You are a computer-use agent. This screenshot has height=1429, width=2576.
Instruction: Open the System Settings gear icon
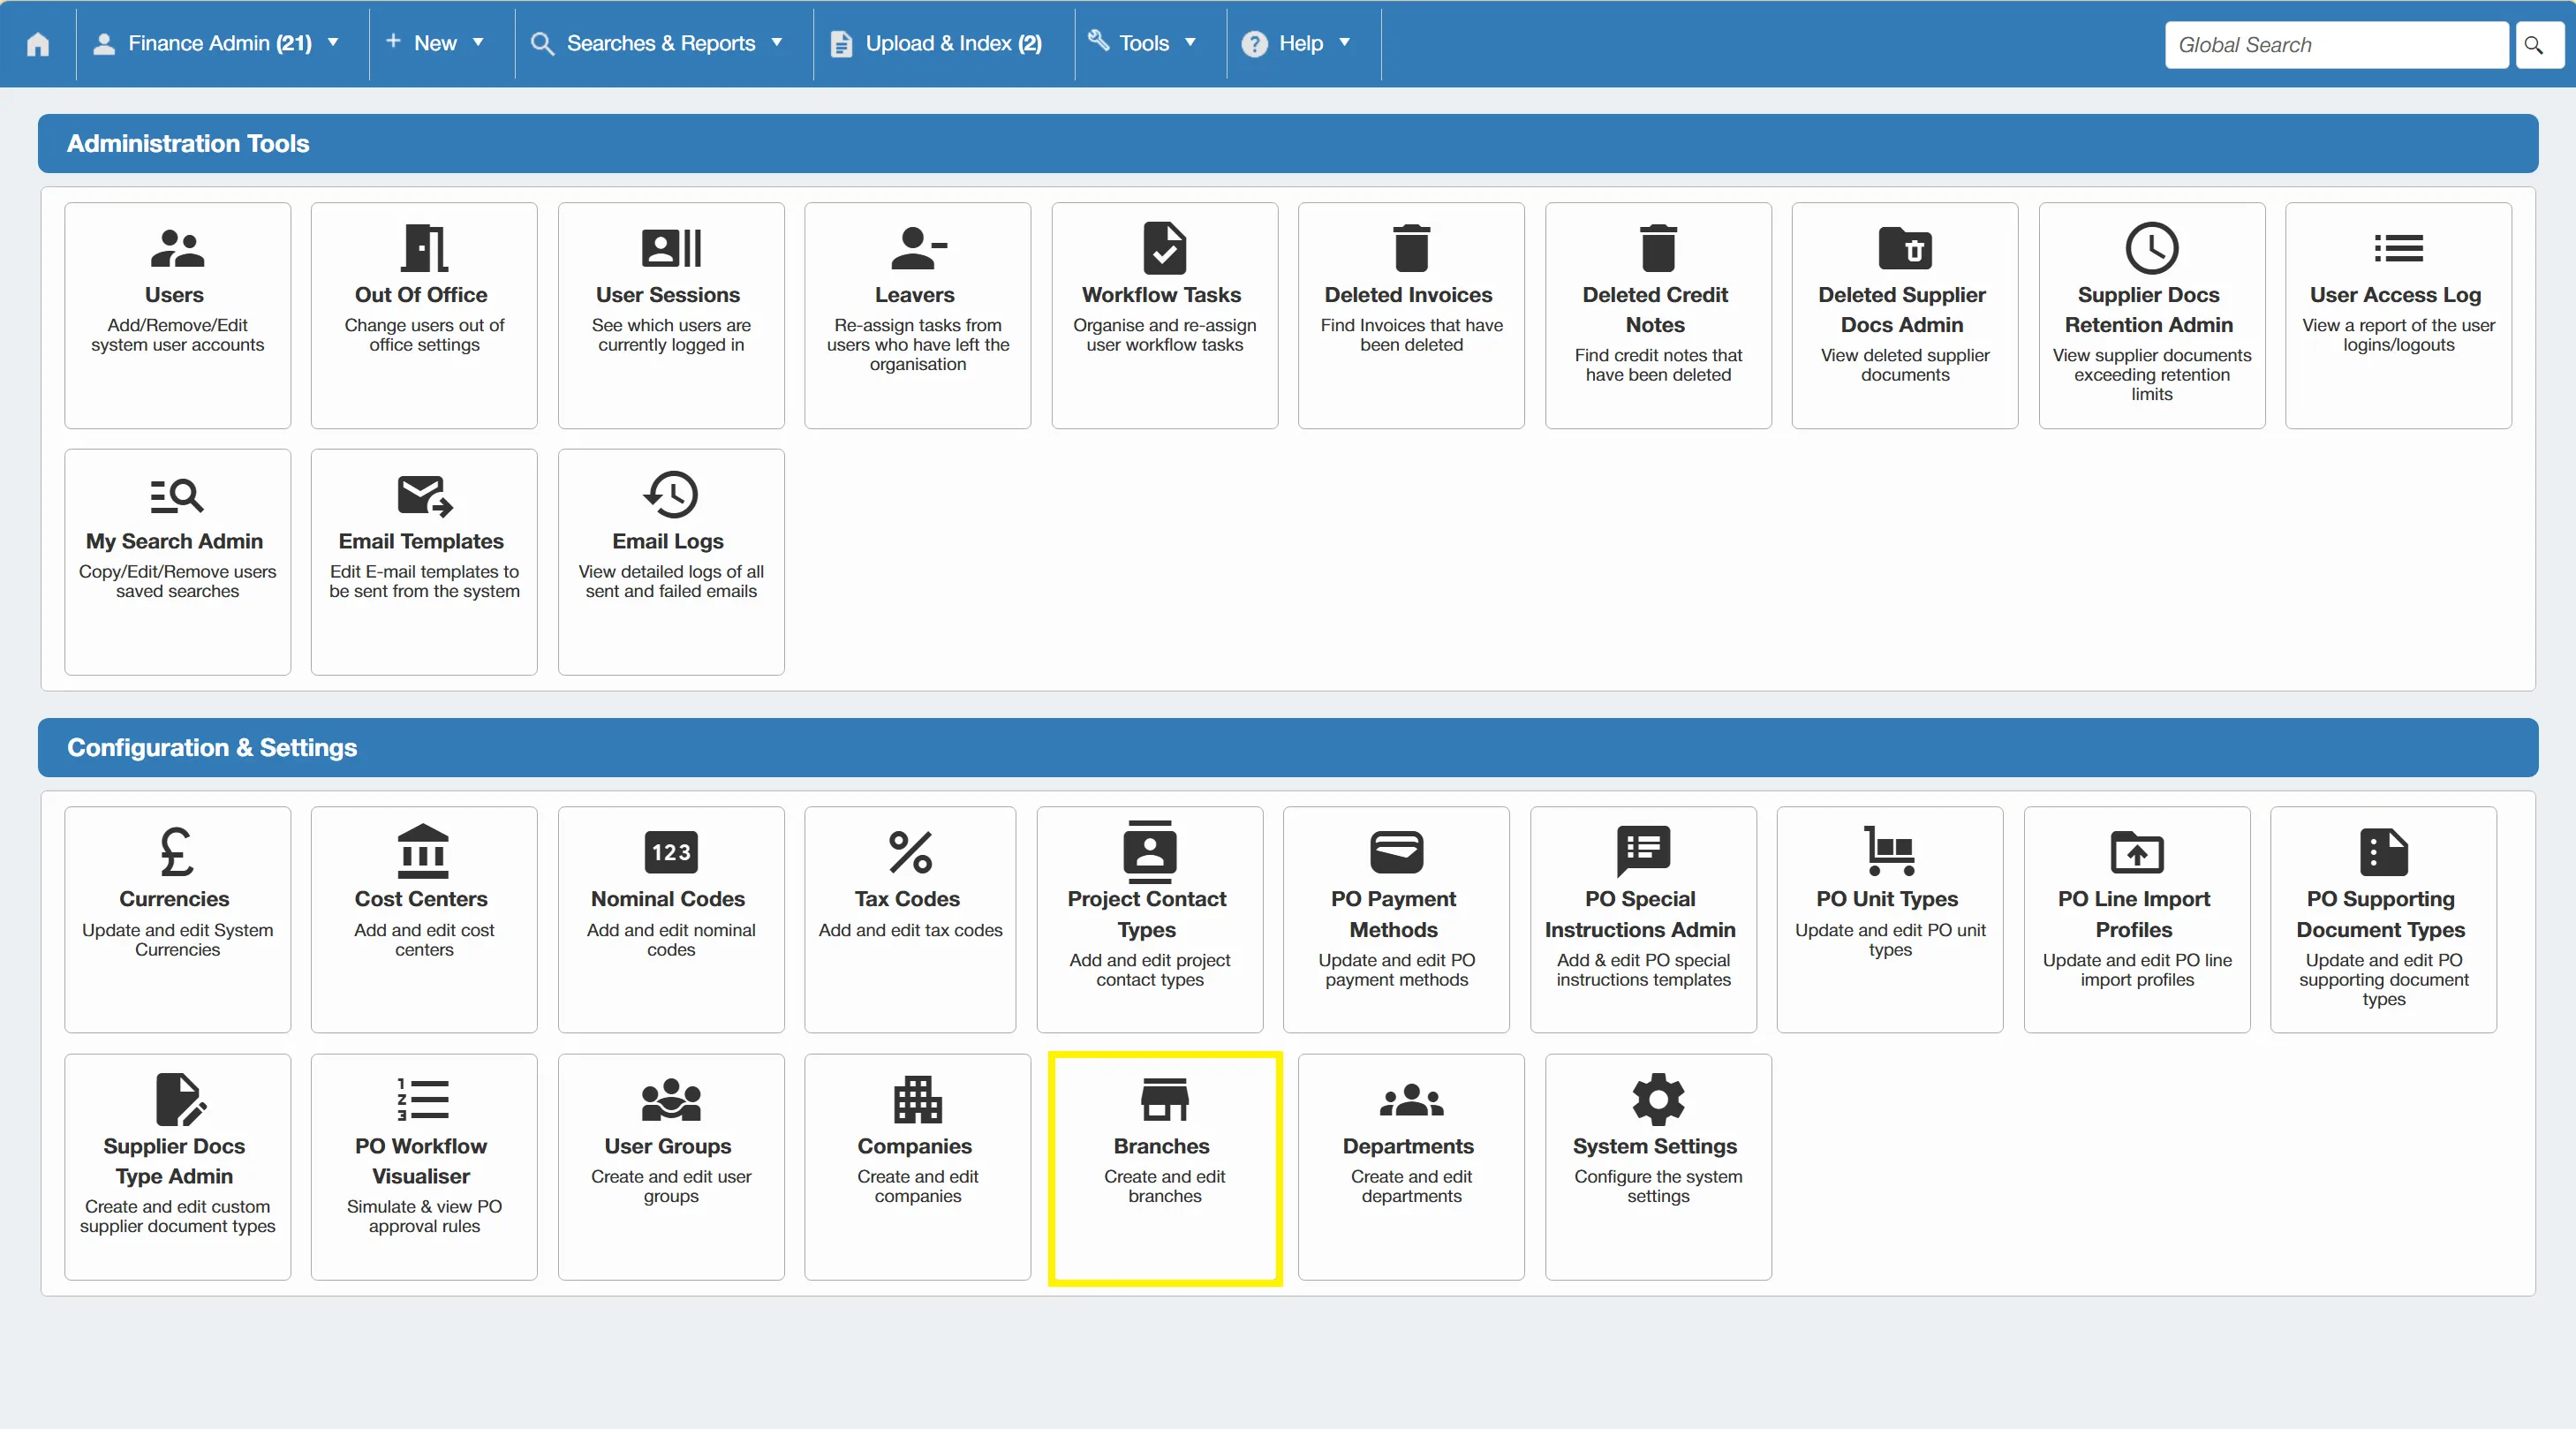(1658, 1099)
